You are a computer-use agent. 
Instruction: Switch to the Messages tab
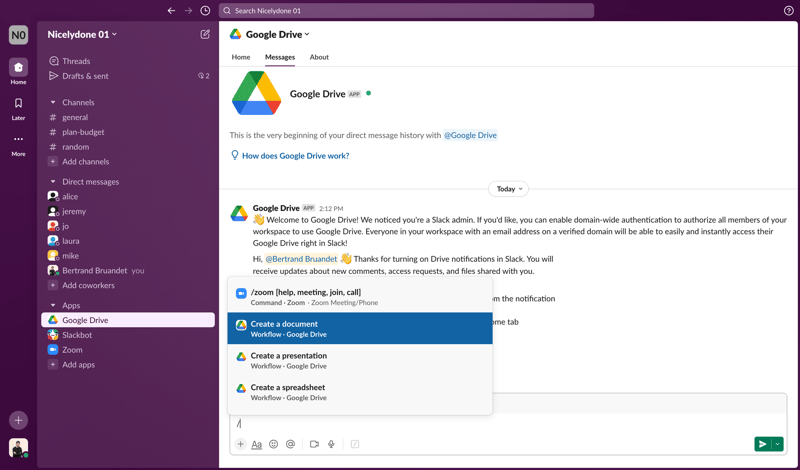[280, 57]
